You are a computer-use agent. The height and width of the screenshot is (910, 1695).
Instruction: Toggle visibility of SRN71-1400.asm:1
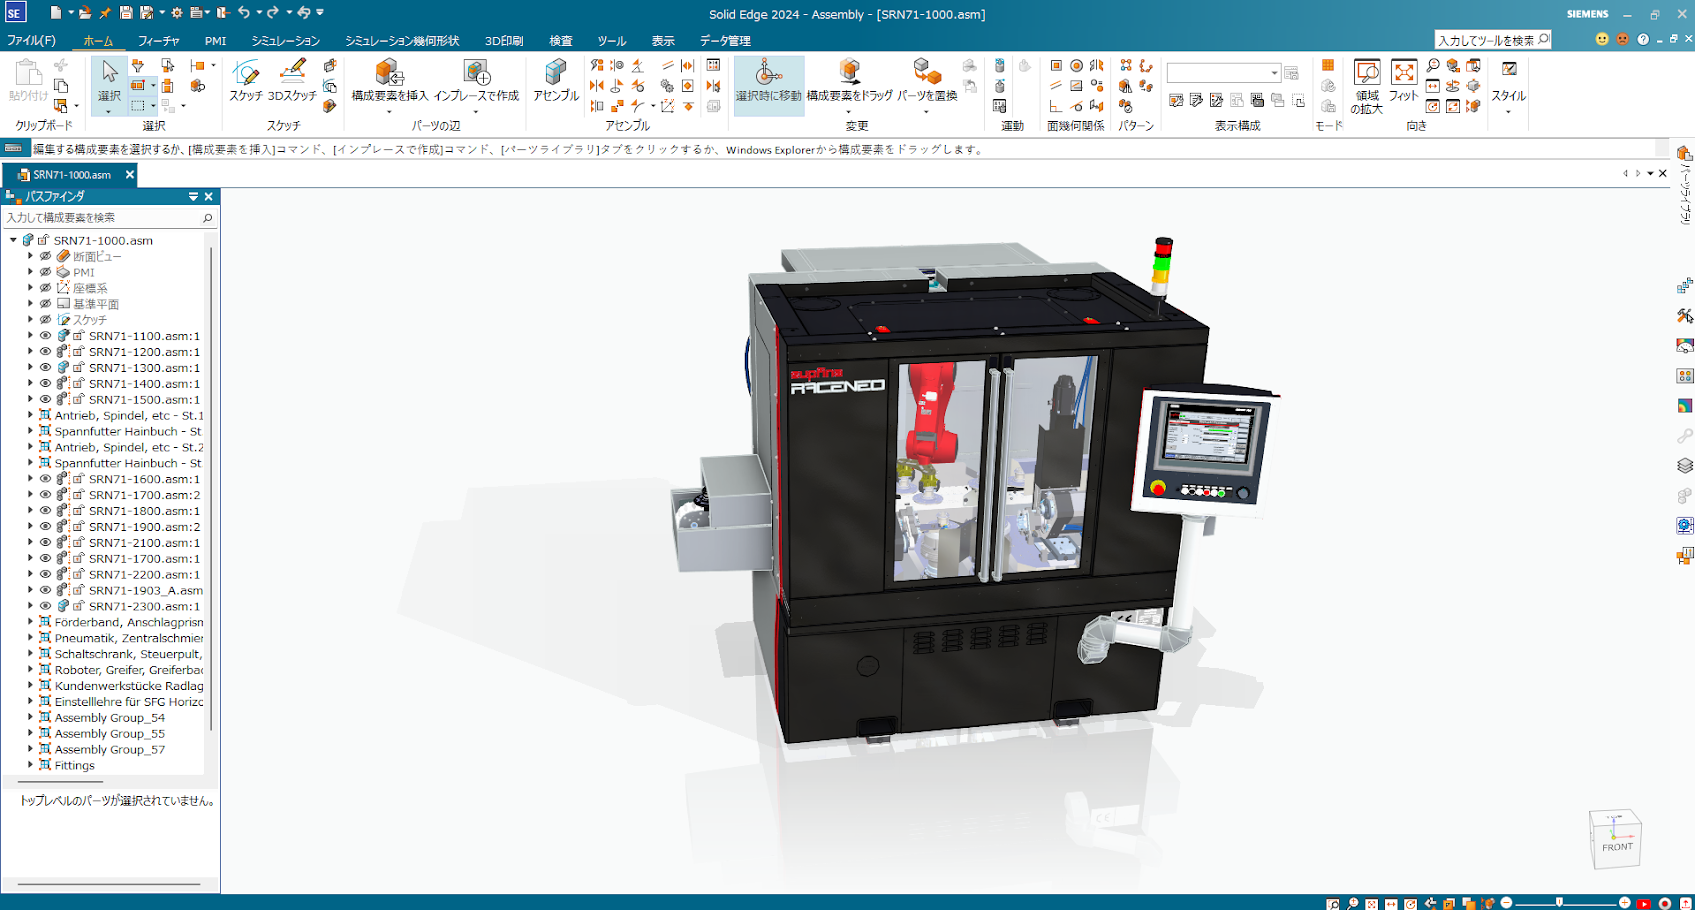45,384
